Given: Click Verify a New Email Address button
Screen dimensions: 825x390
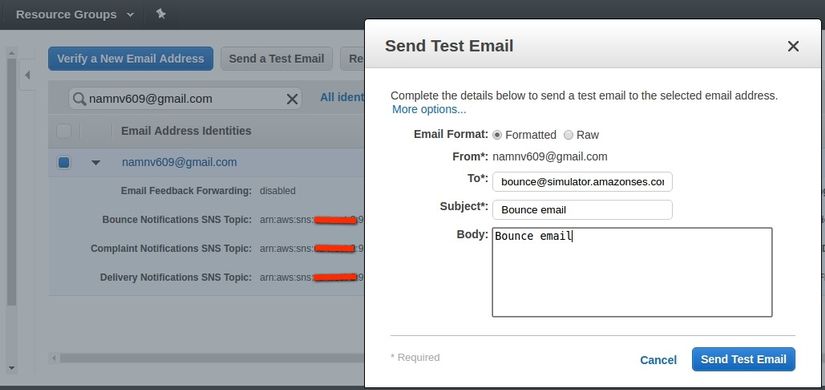Looking at the screenshot, I should pos(130,58).
